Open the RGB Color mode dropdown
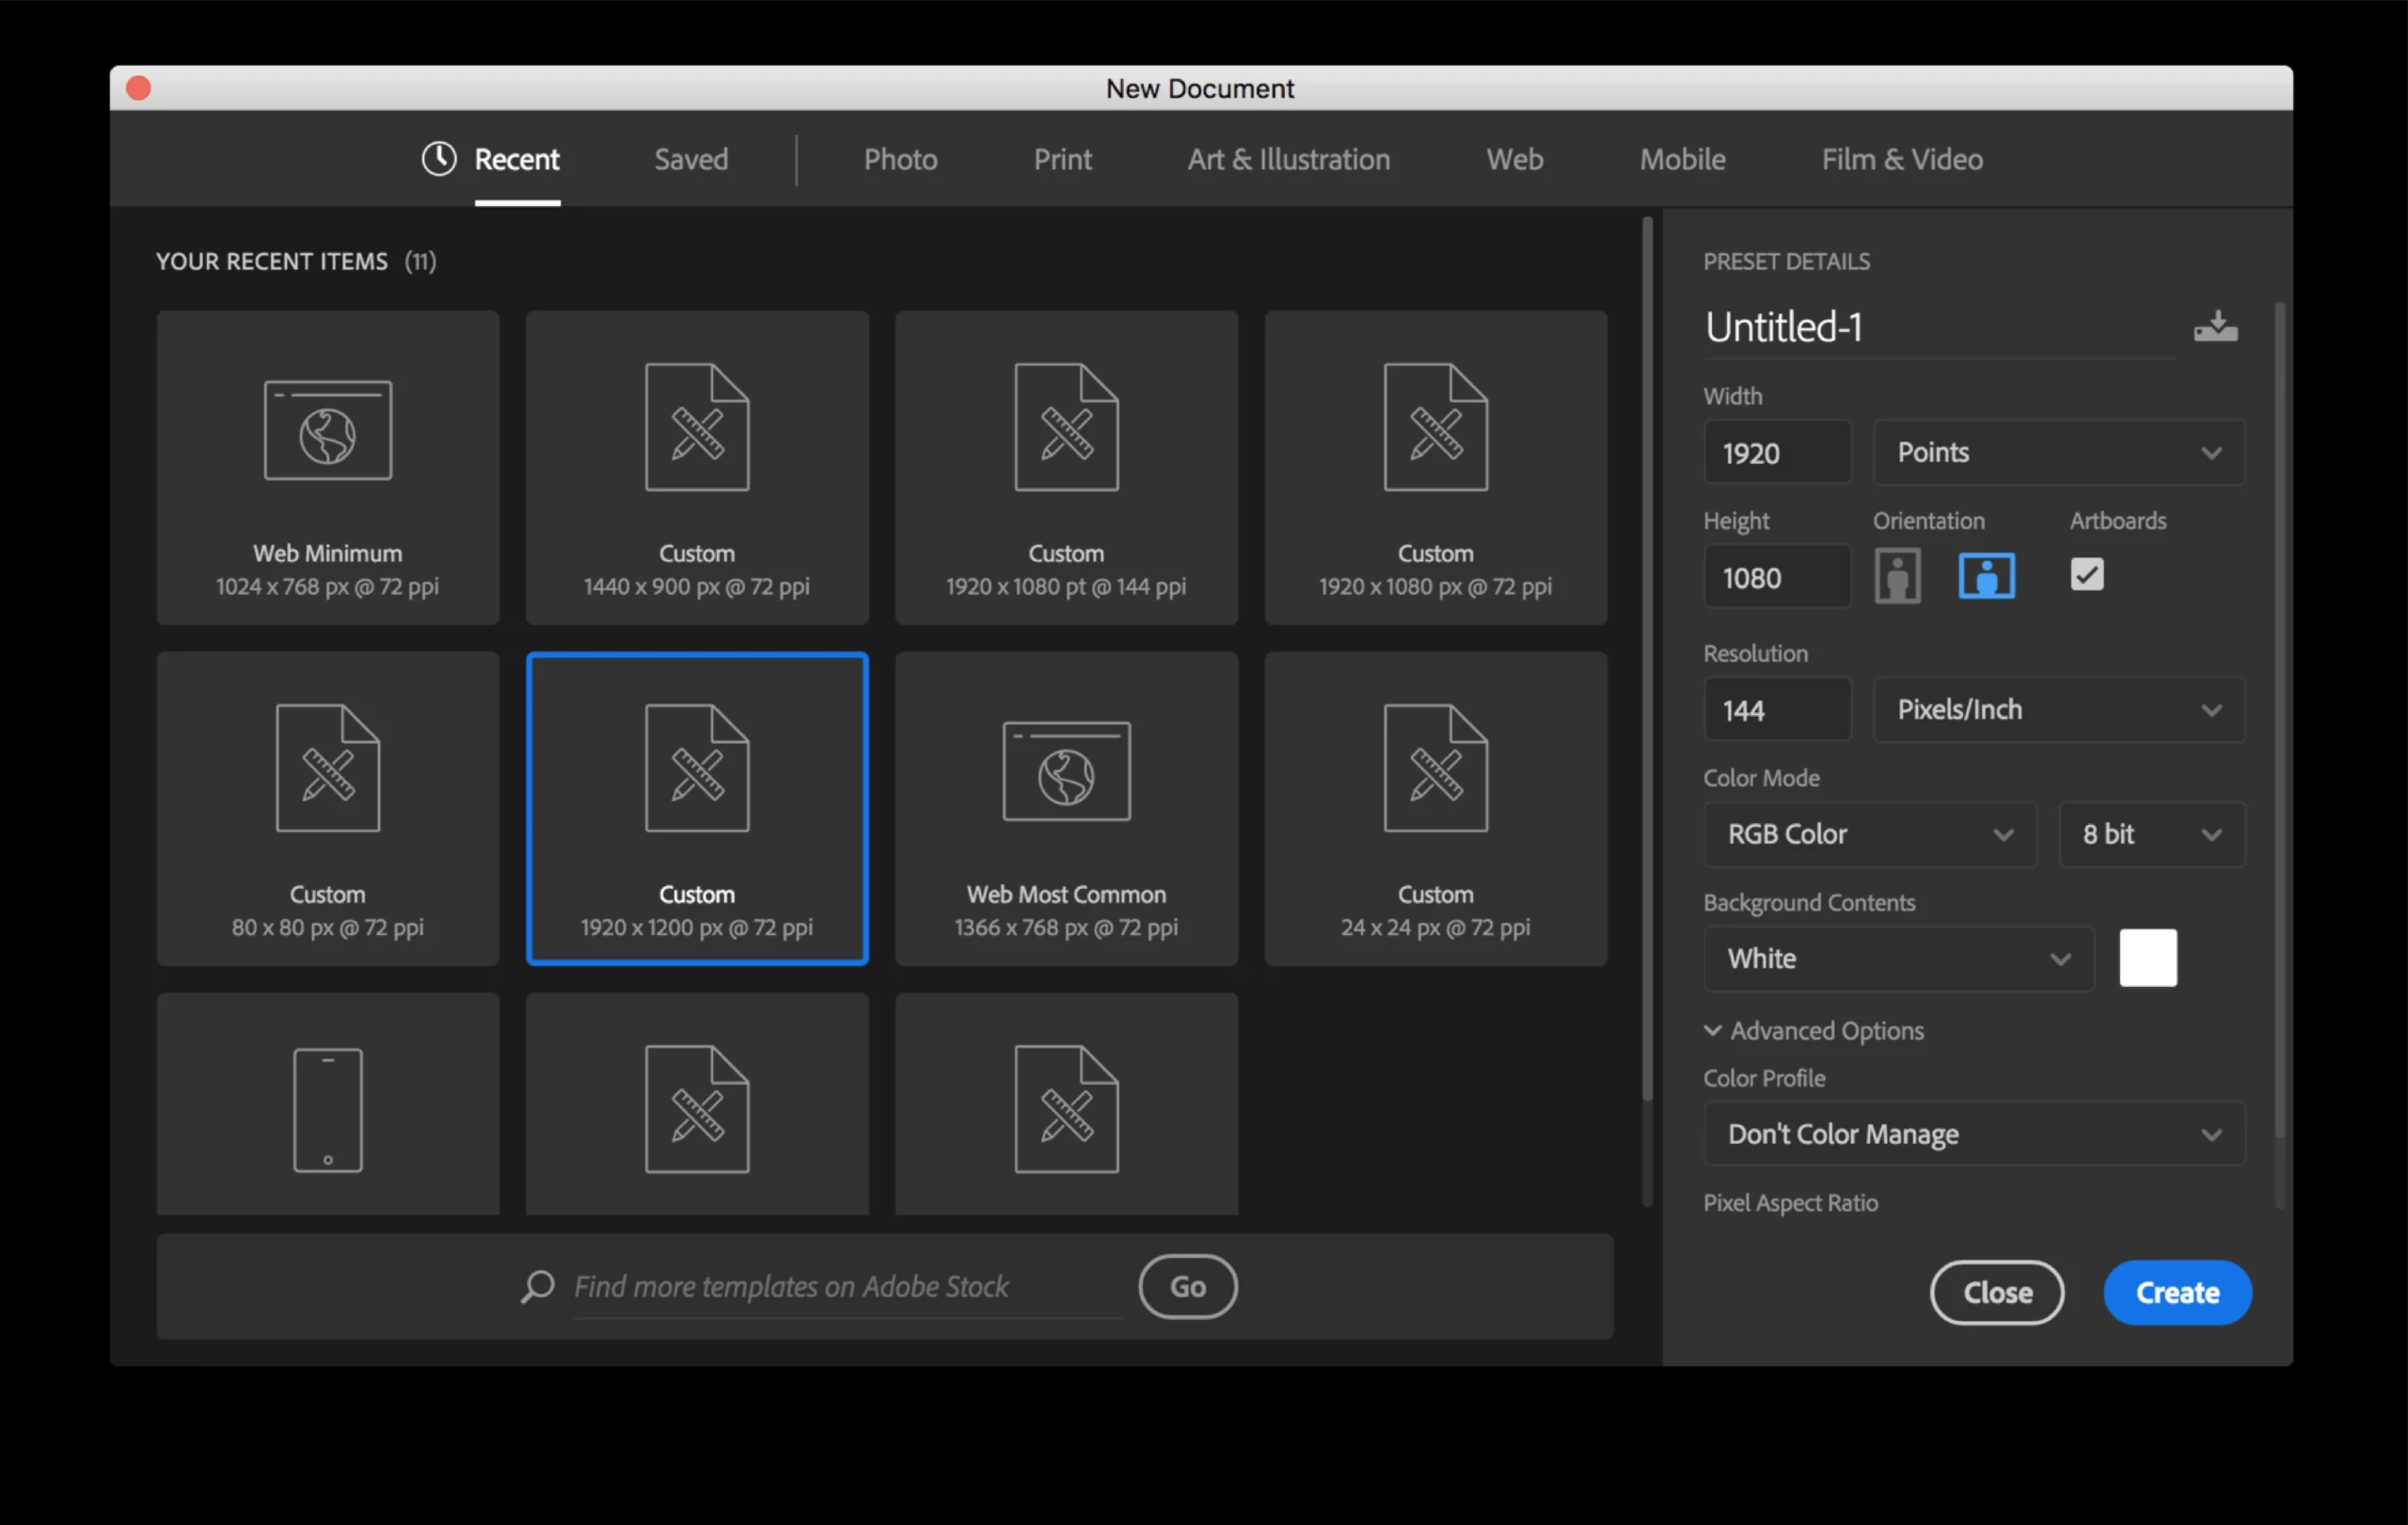Screen dimensions: 2408x1525 click(1869, 834)
